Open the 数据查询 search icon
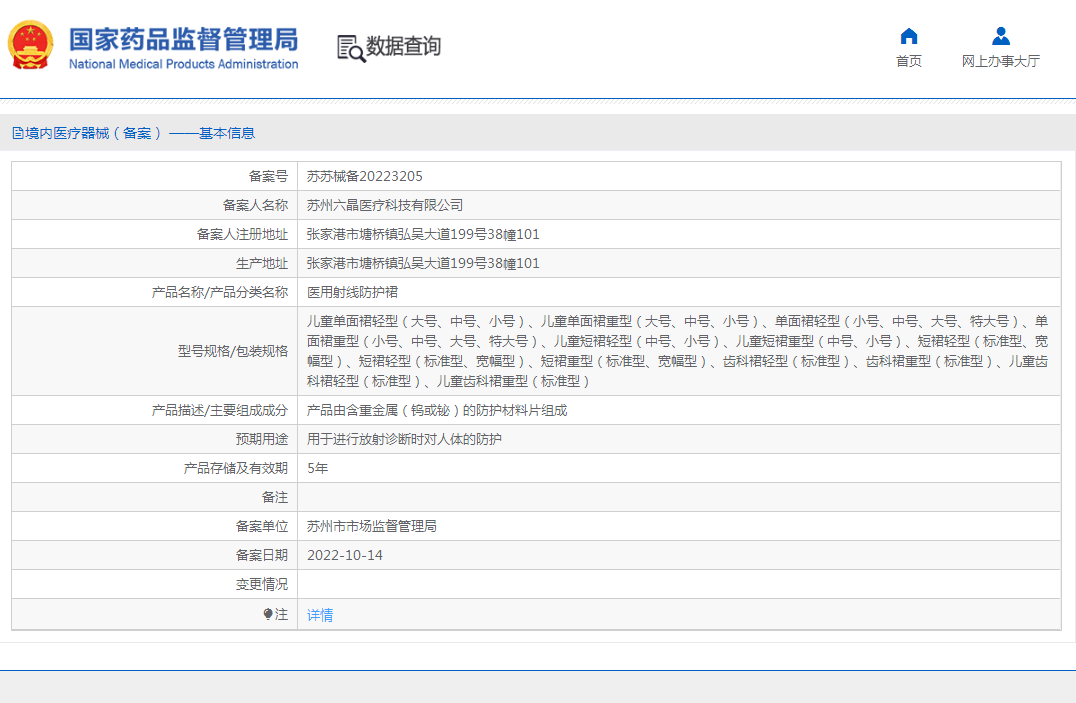This screenshot has height=703, width=1076. [x=351, y=48]
